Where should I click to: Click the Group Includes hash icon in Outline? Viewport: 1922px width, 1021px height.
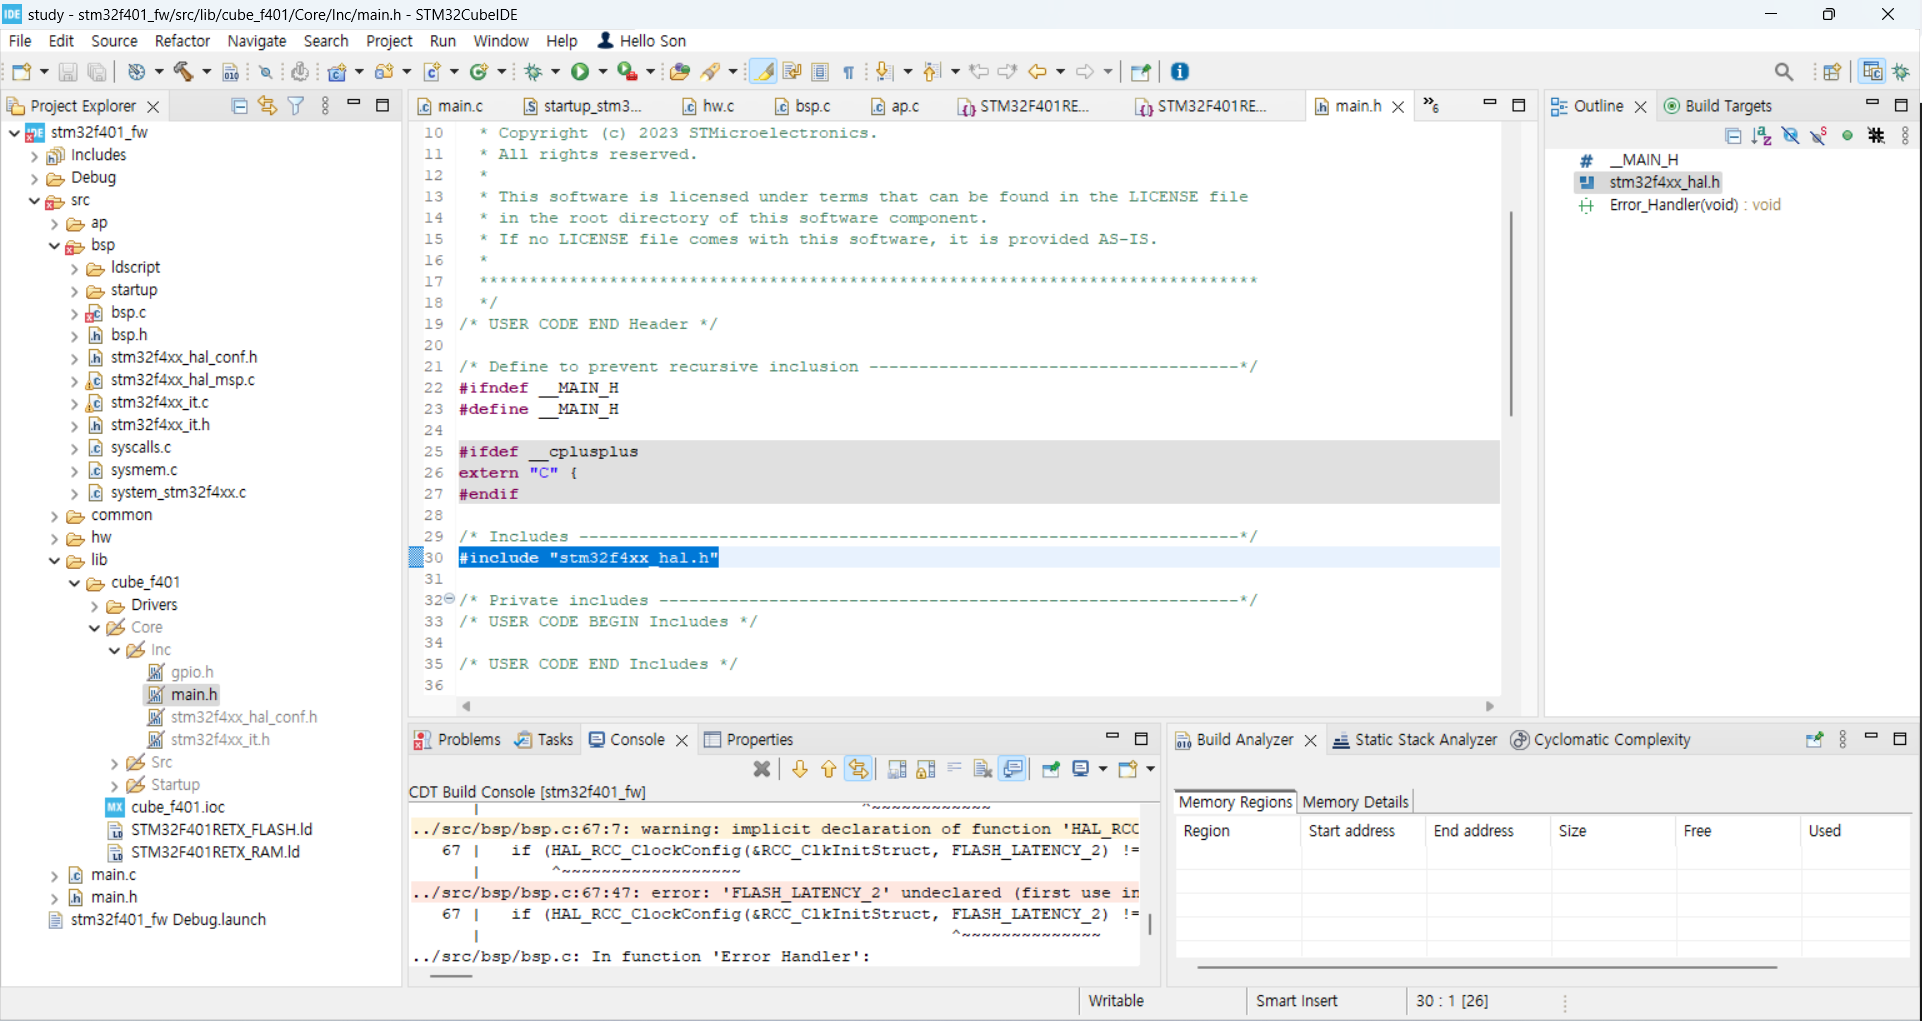pyautogui.click(x=1877, y=135)
